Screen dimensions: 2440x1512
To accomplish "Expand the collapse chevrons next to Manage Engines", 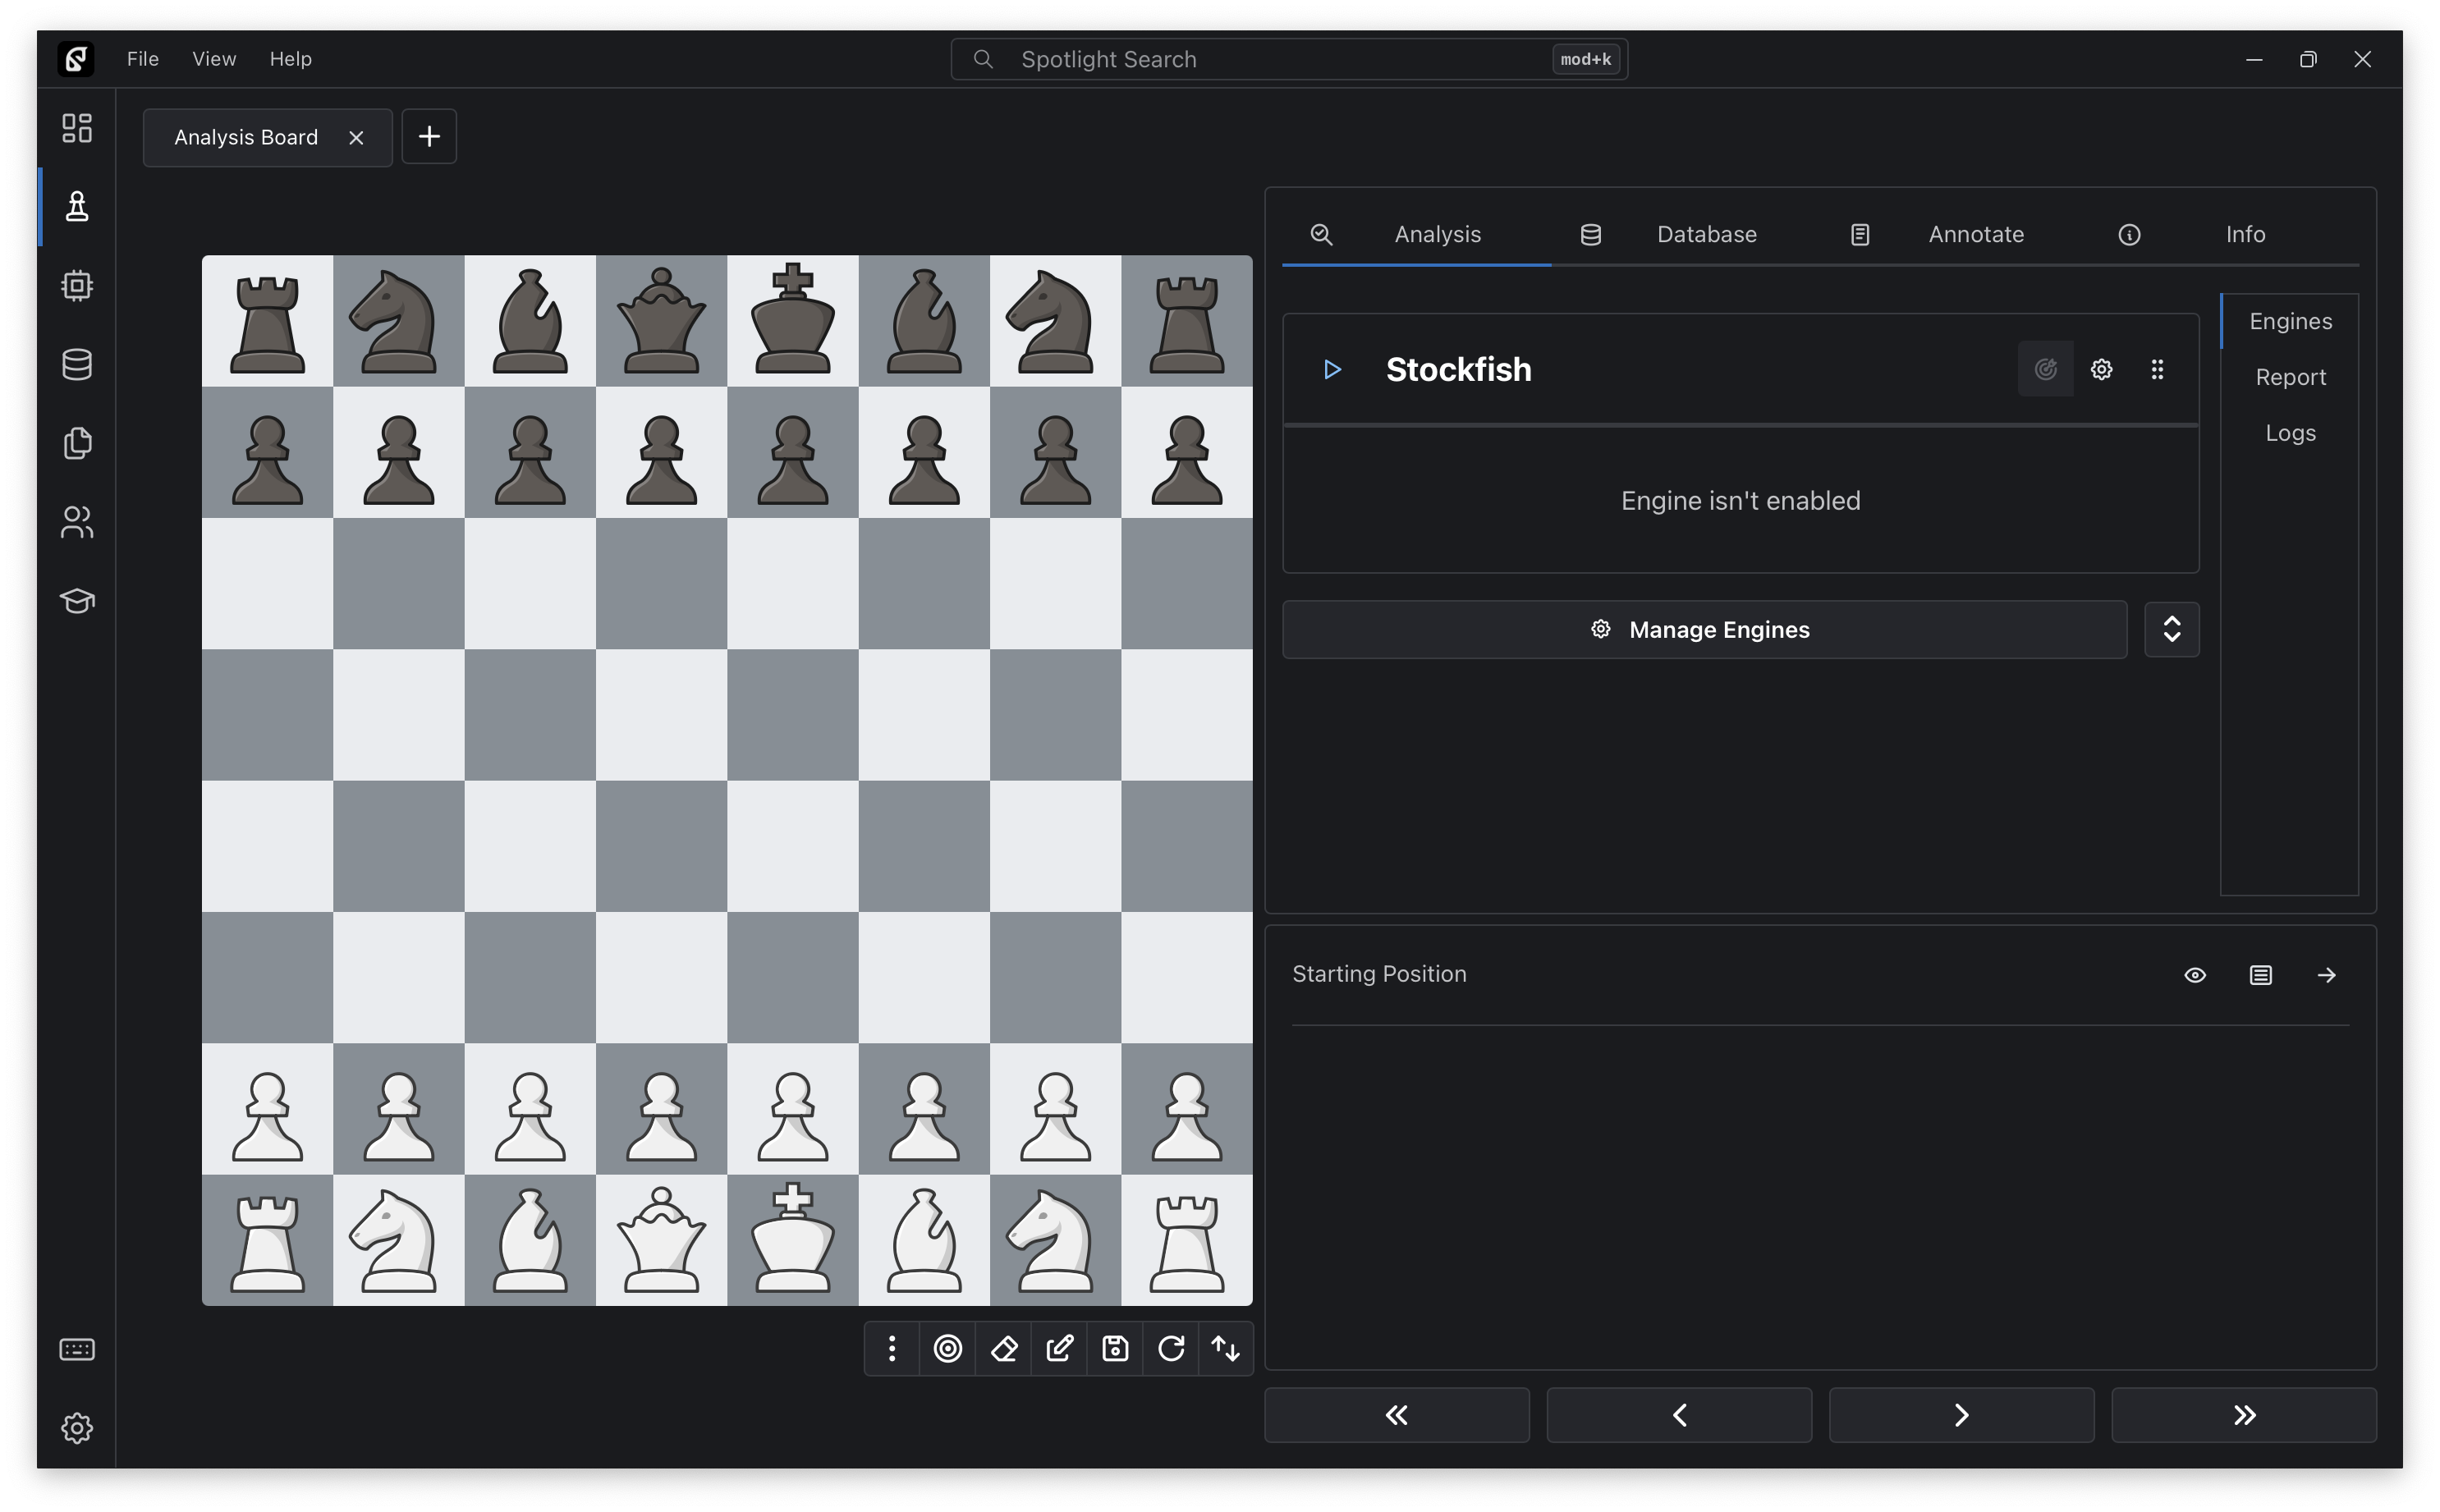I will click(x=2171, y=630).
